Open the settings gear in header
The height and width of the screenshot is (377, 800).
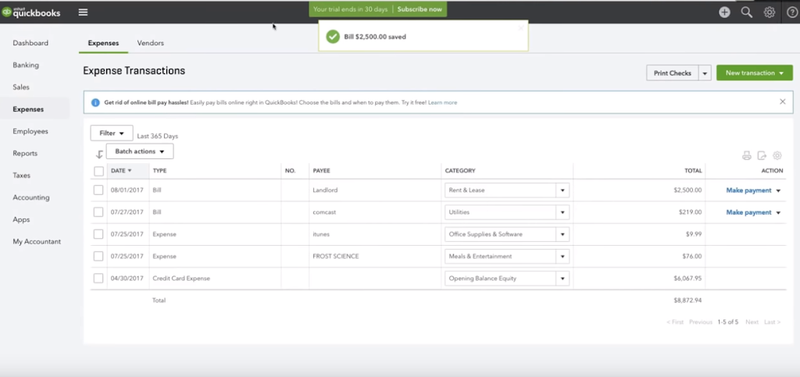pos(769,12)
